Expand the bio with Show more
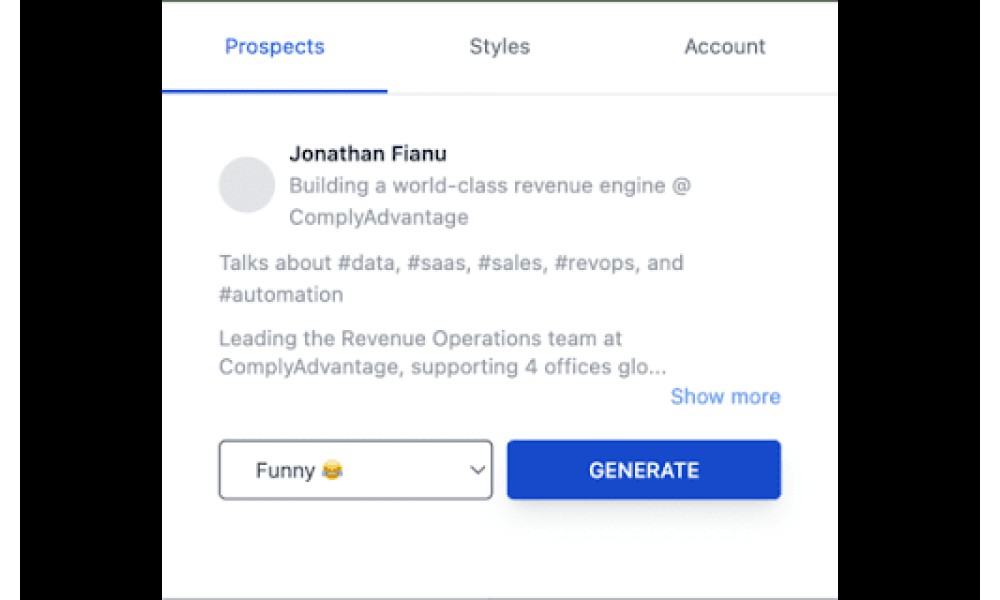1000x600 pixels. click(725, 397)
